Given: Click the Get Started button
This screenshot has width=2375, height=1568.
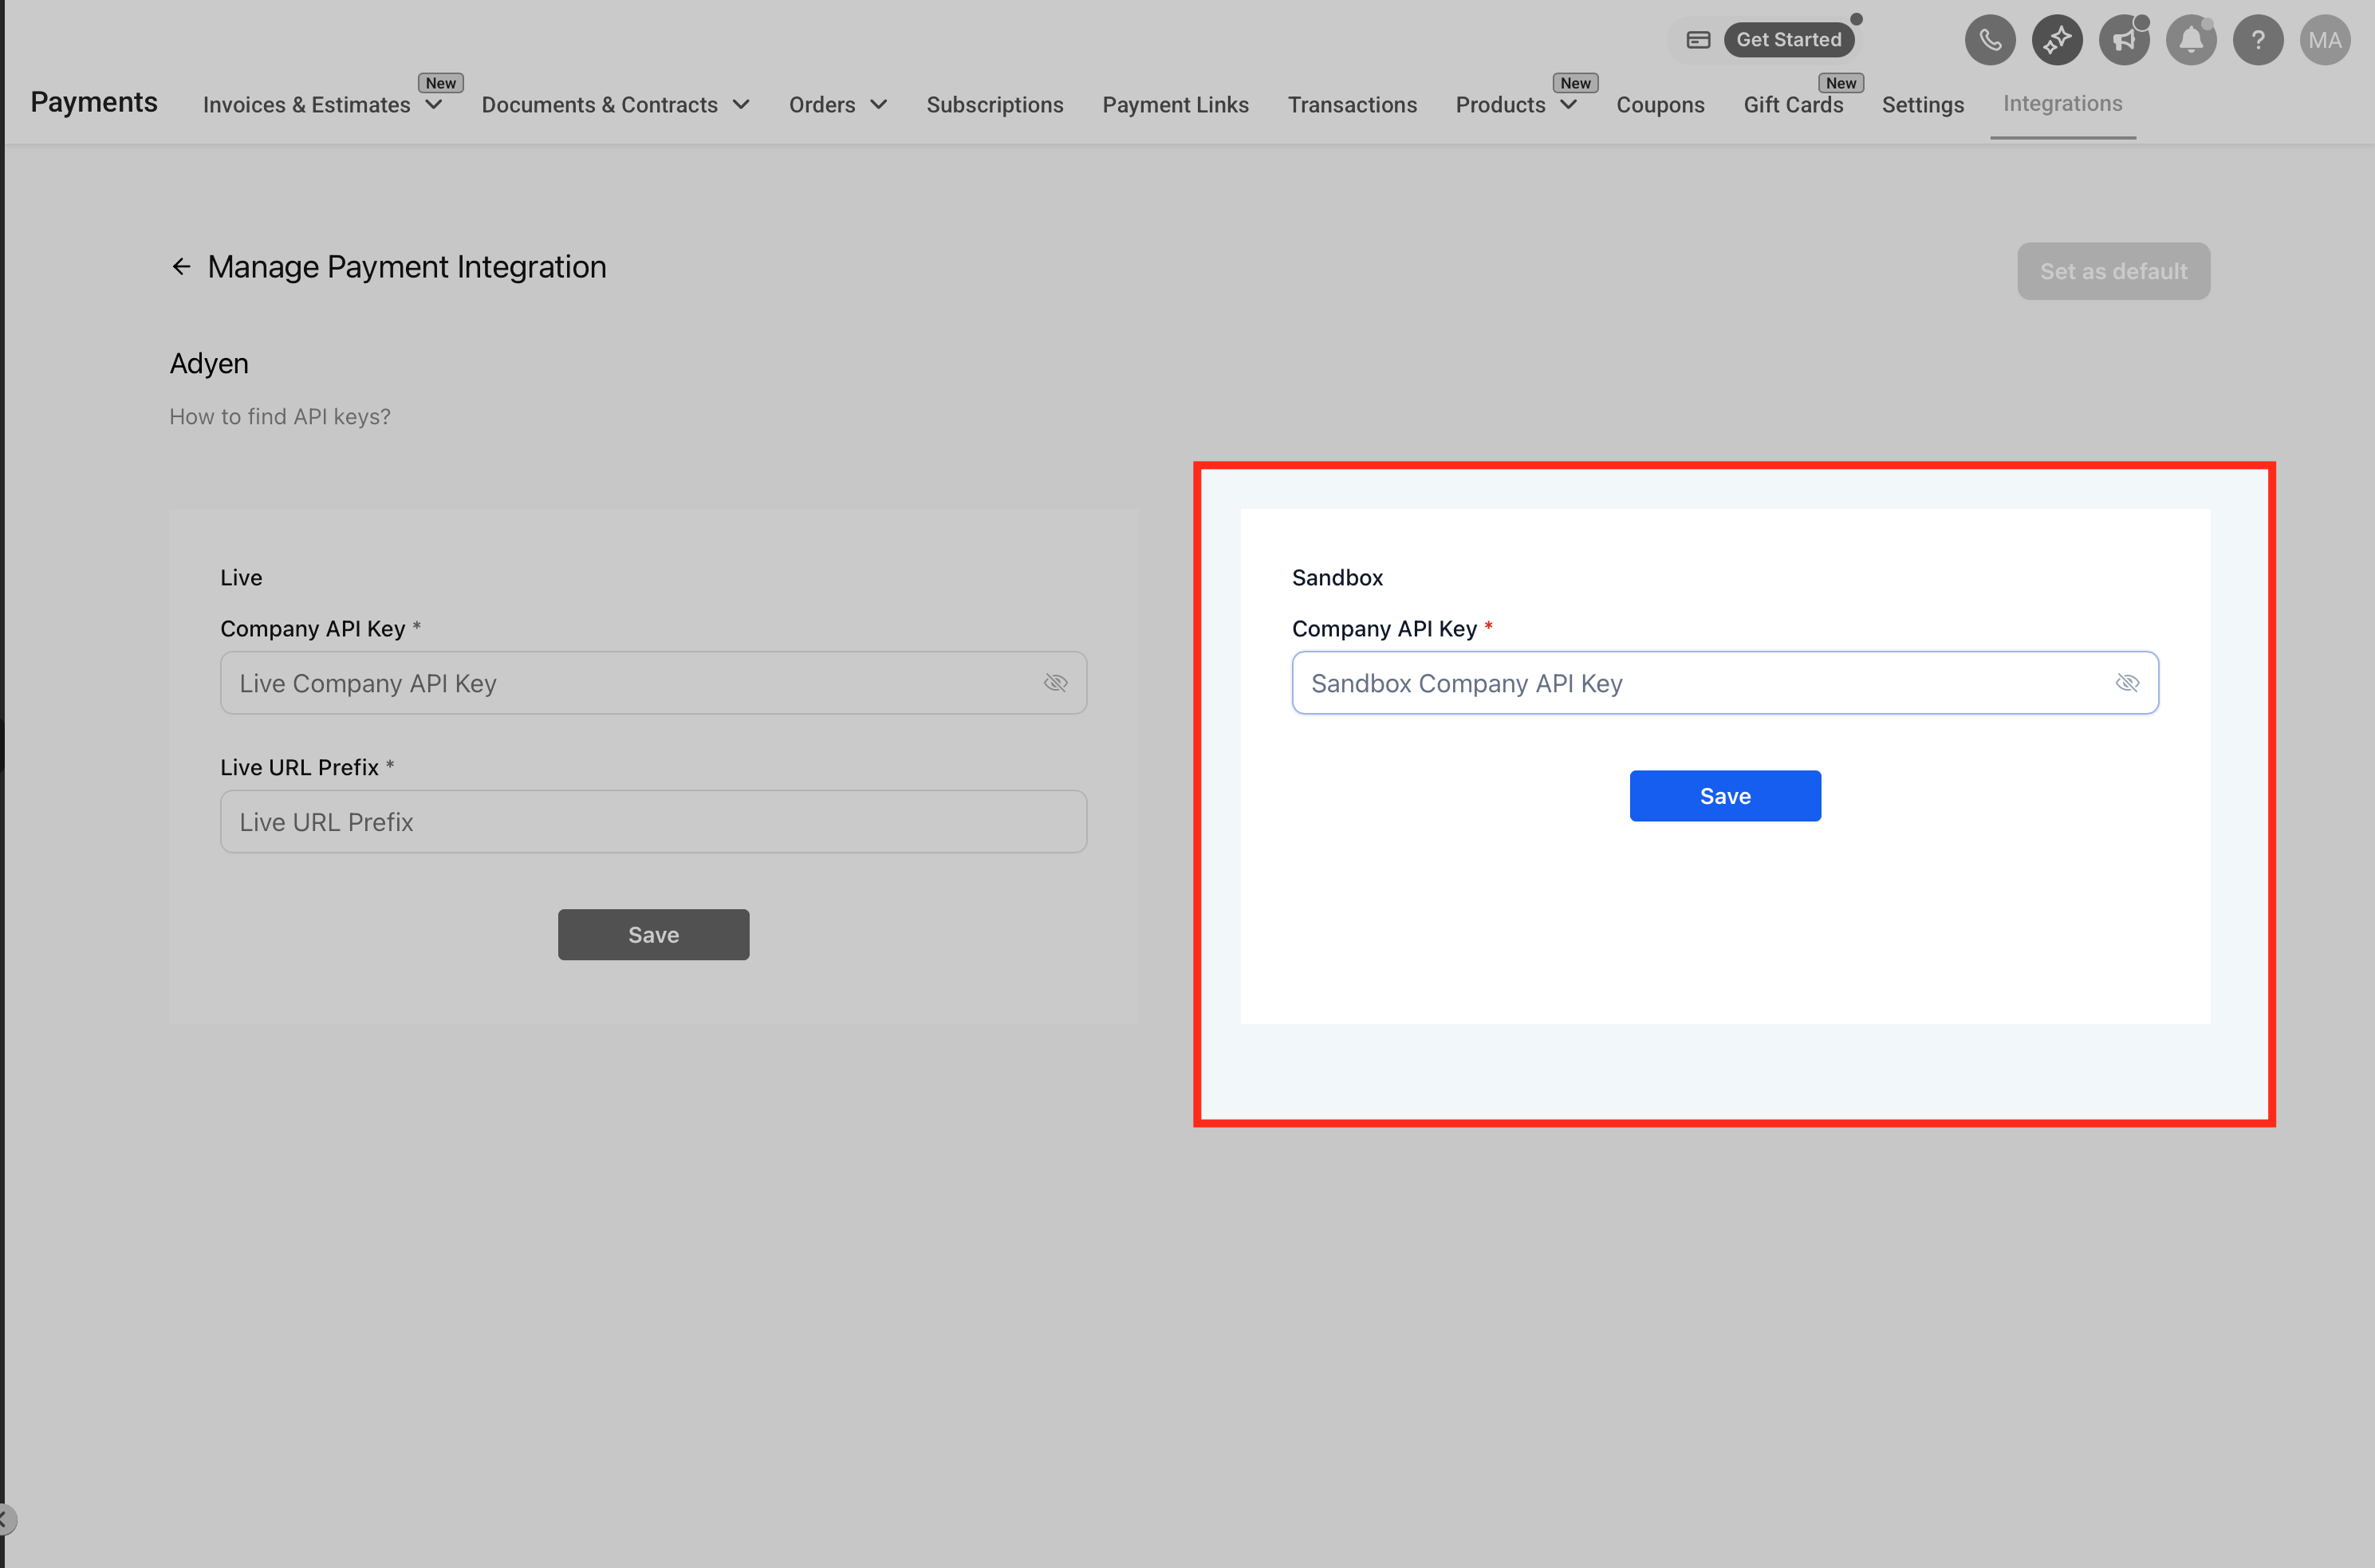Looking at the screenshot, I should point(1788,40).
